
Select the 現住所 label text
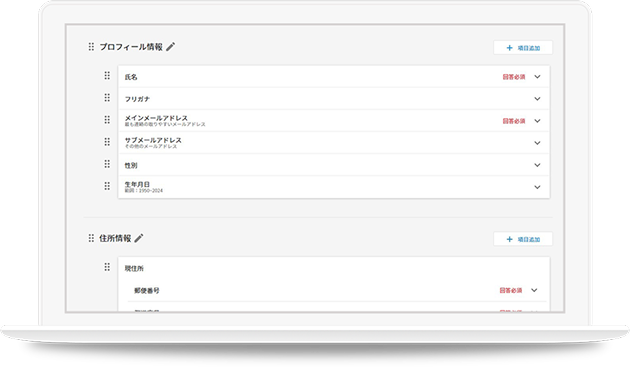tap(134, 268)
